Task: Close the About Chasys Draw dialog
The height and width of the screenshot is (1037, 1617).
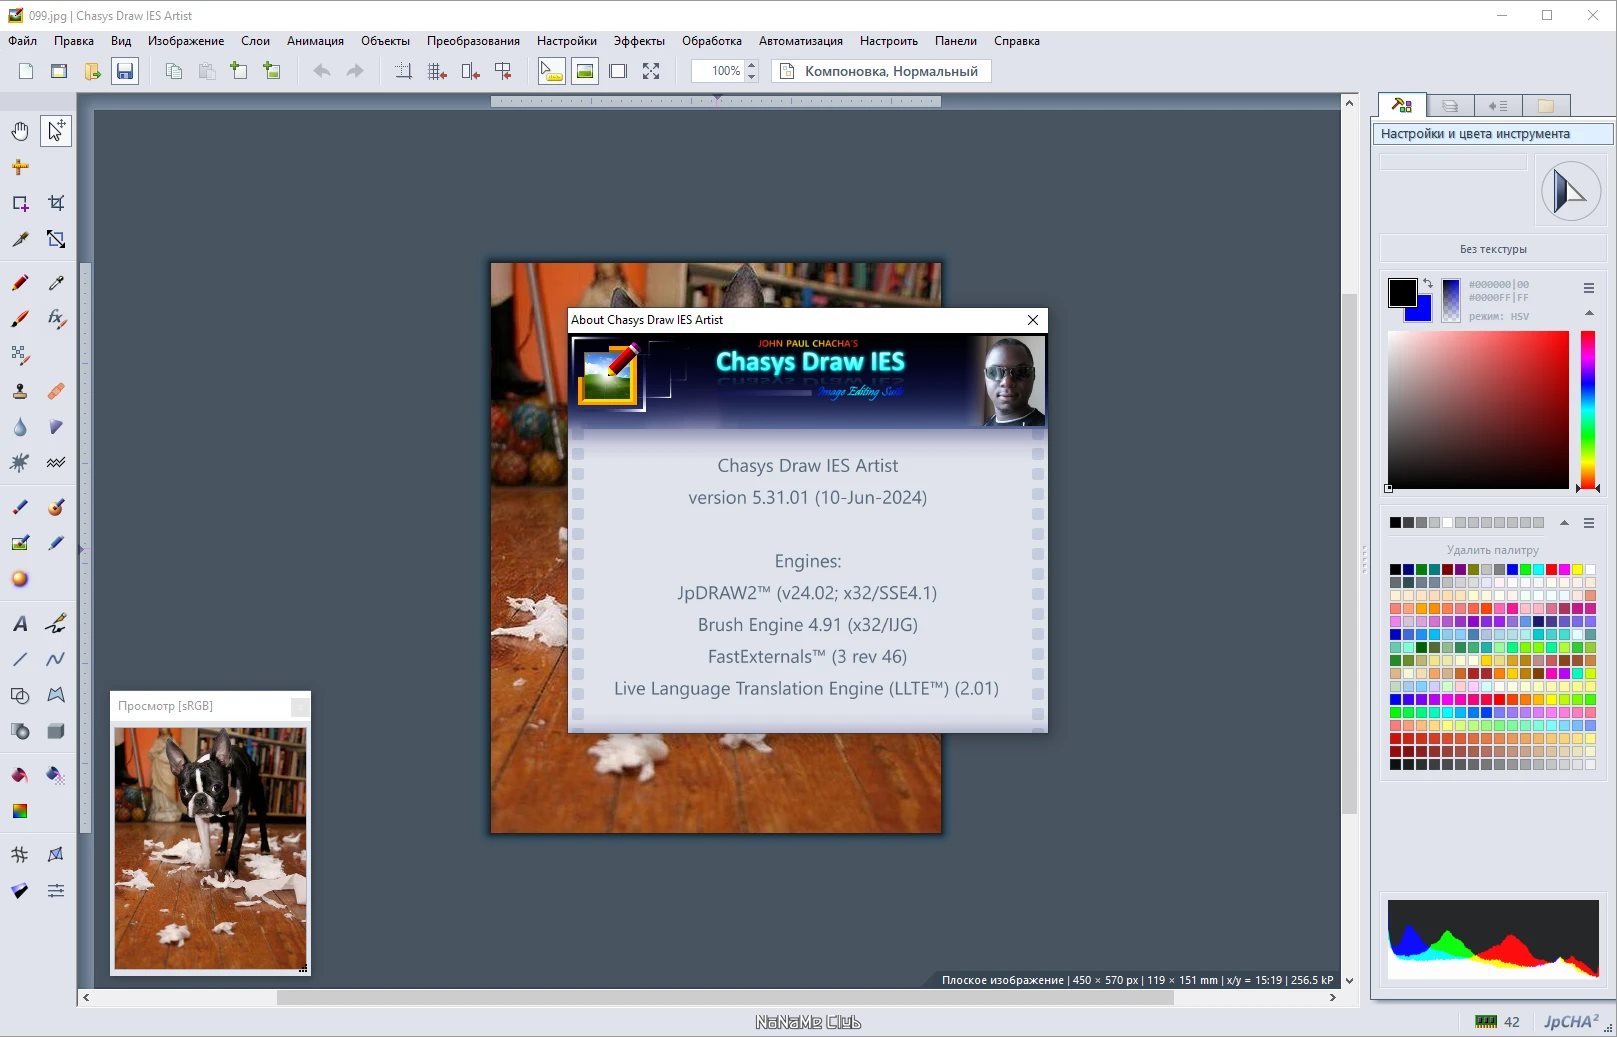Action: click(1033, 320)
